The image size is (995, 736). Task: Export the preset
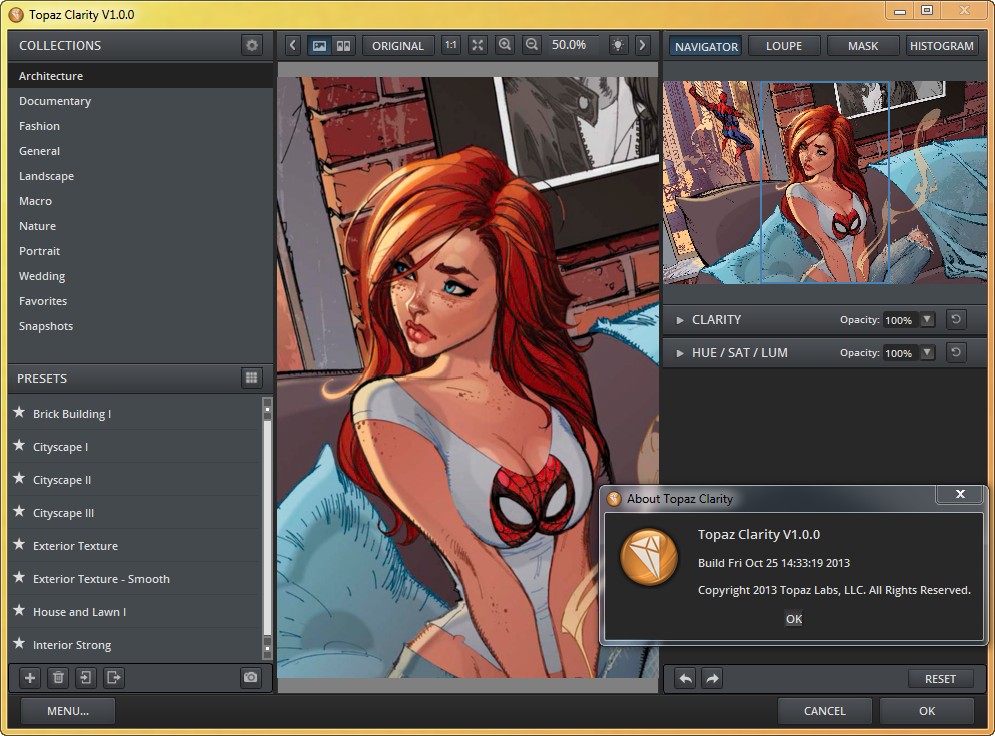coord(114,678)
